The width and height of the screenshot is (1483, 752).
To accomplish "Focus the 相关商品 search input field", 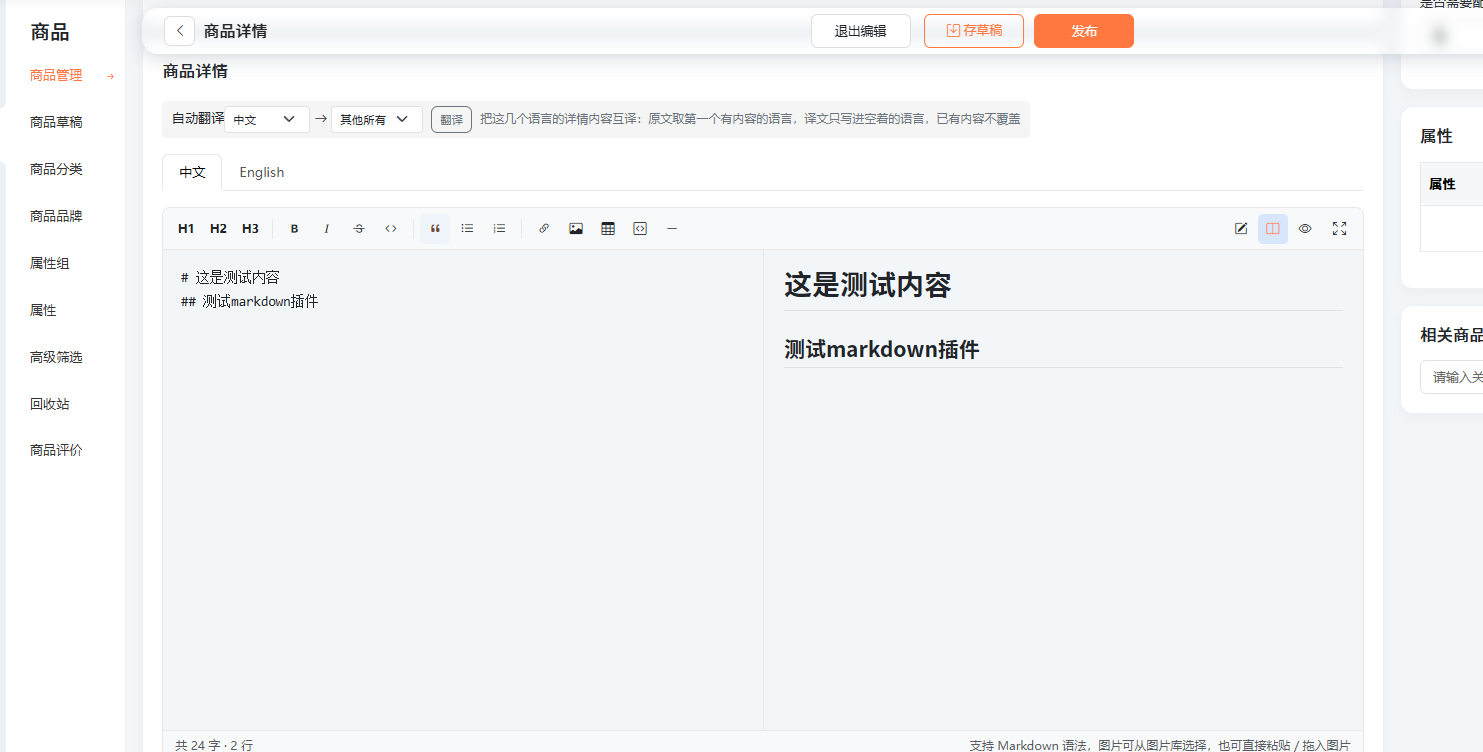I will pos(1452,377).
